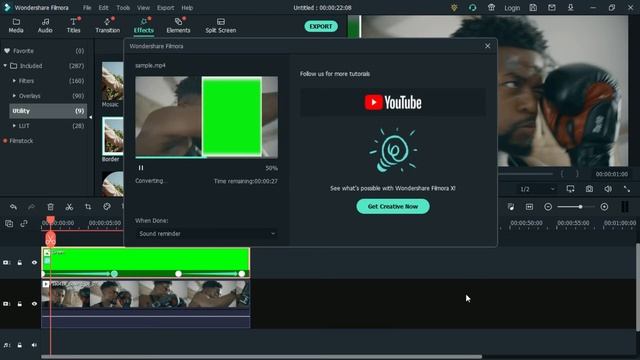
Task: Expand the LUT category
Action: tap(14, 126)
